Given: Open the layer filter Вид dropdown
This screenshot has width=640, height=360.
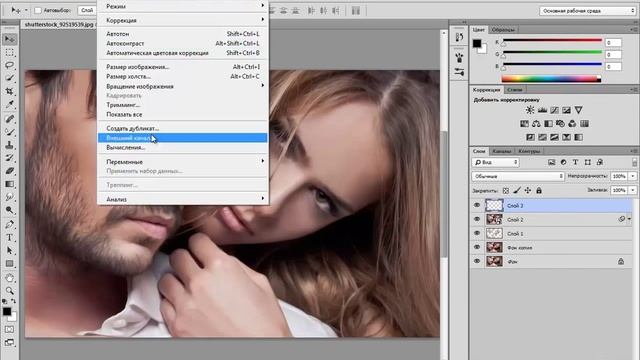Looking at the screenshot, I should click(x=496, y=162).
